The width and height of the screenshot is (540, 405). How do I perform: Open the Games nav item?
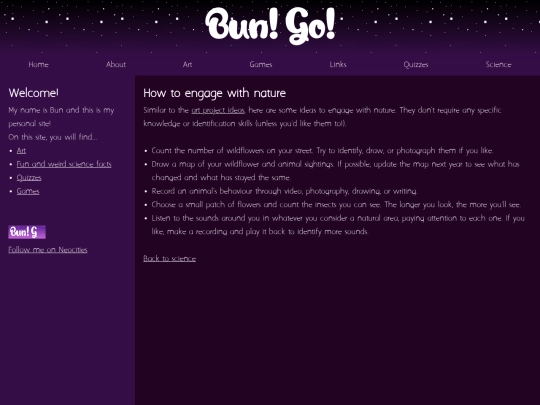pos(261,64)
